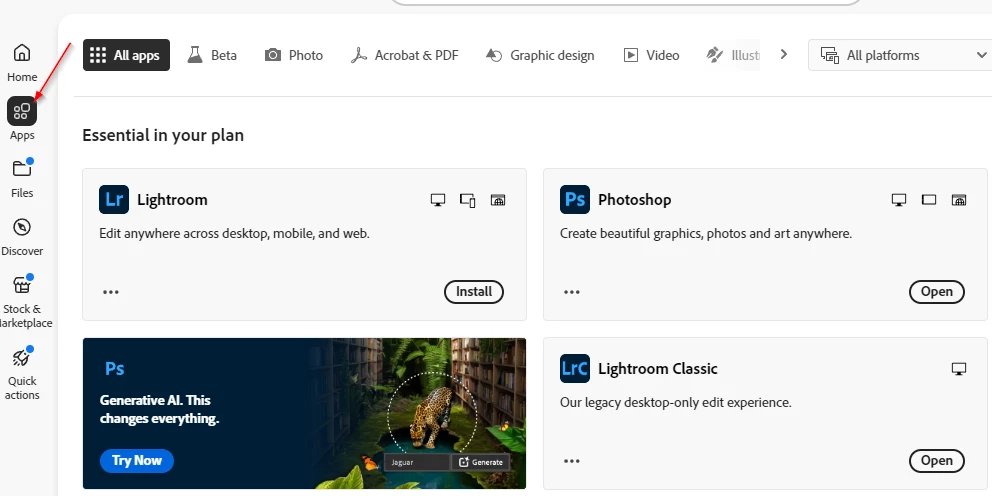Open Lightroom Classic more options ellipsis

click(x=572, y=461)
